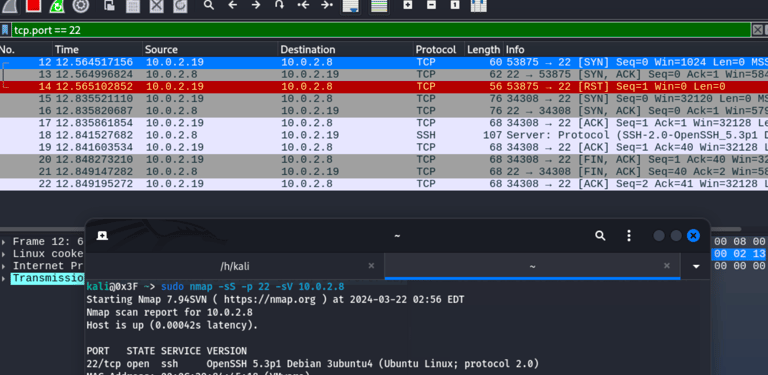
Task: Open capture options gear icon
Action: click(80, 5)
